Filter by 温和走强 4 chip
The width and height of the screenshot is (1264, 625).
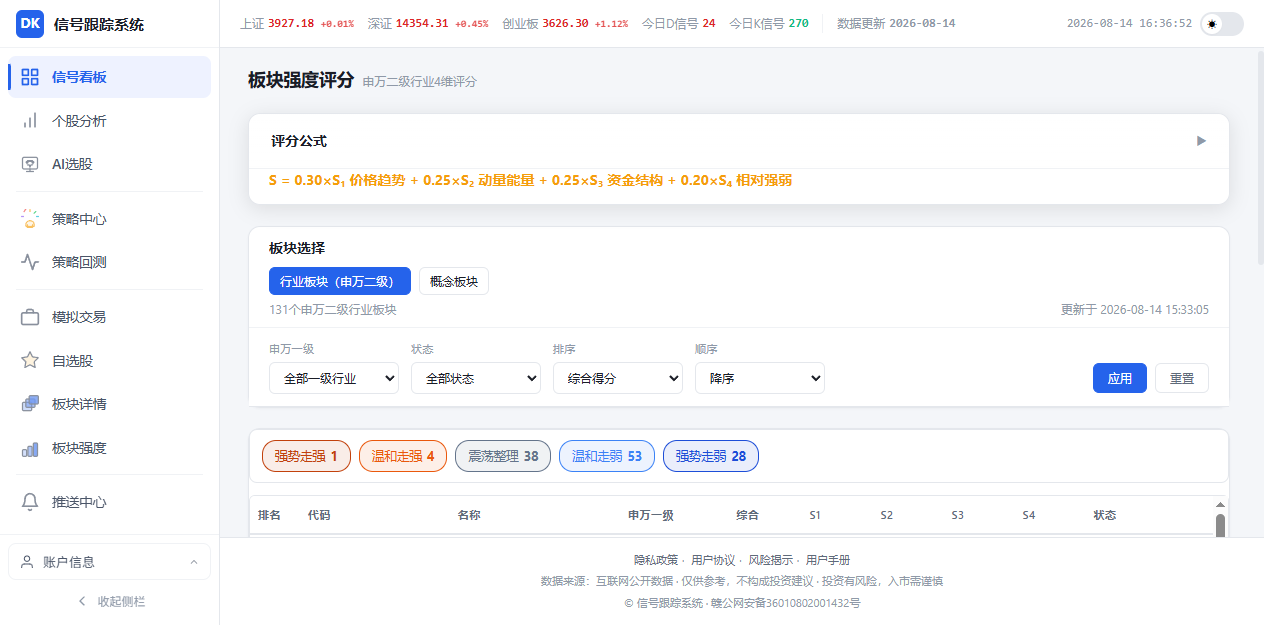tap(403, 456)
